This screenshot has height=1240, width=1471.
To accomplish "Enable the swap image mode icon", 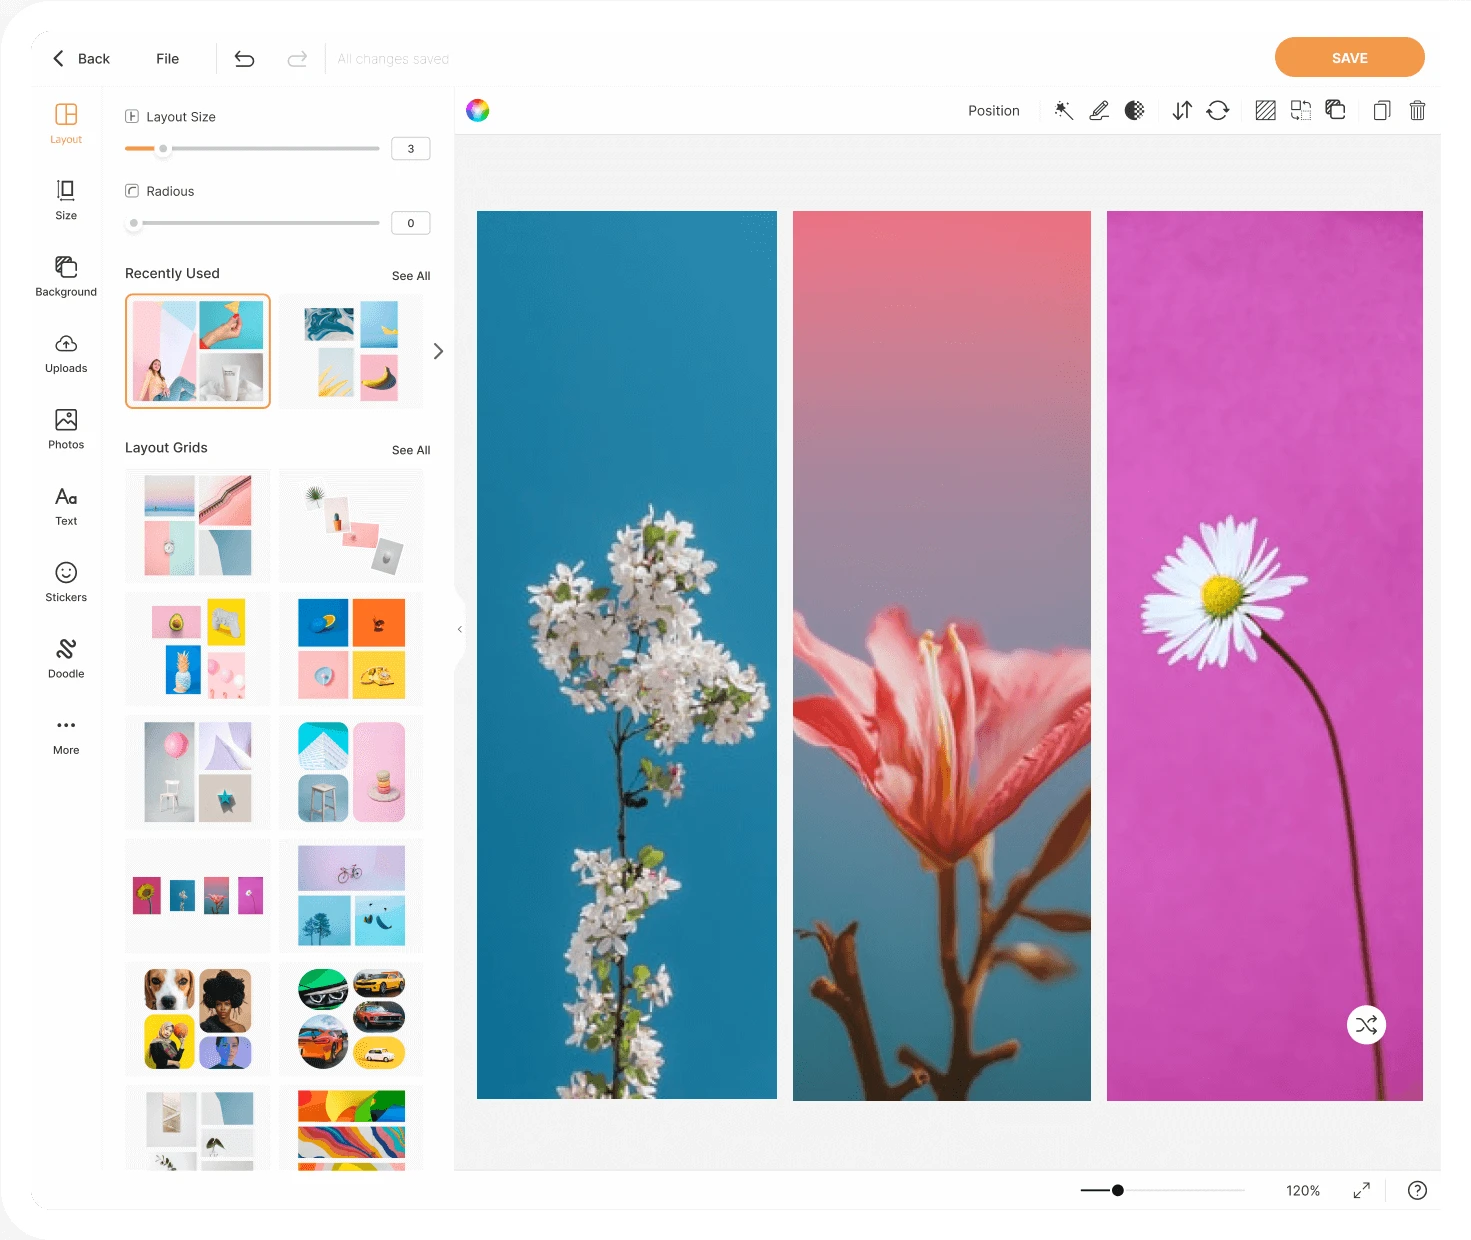I will click(x=1301, y=110).
